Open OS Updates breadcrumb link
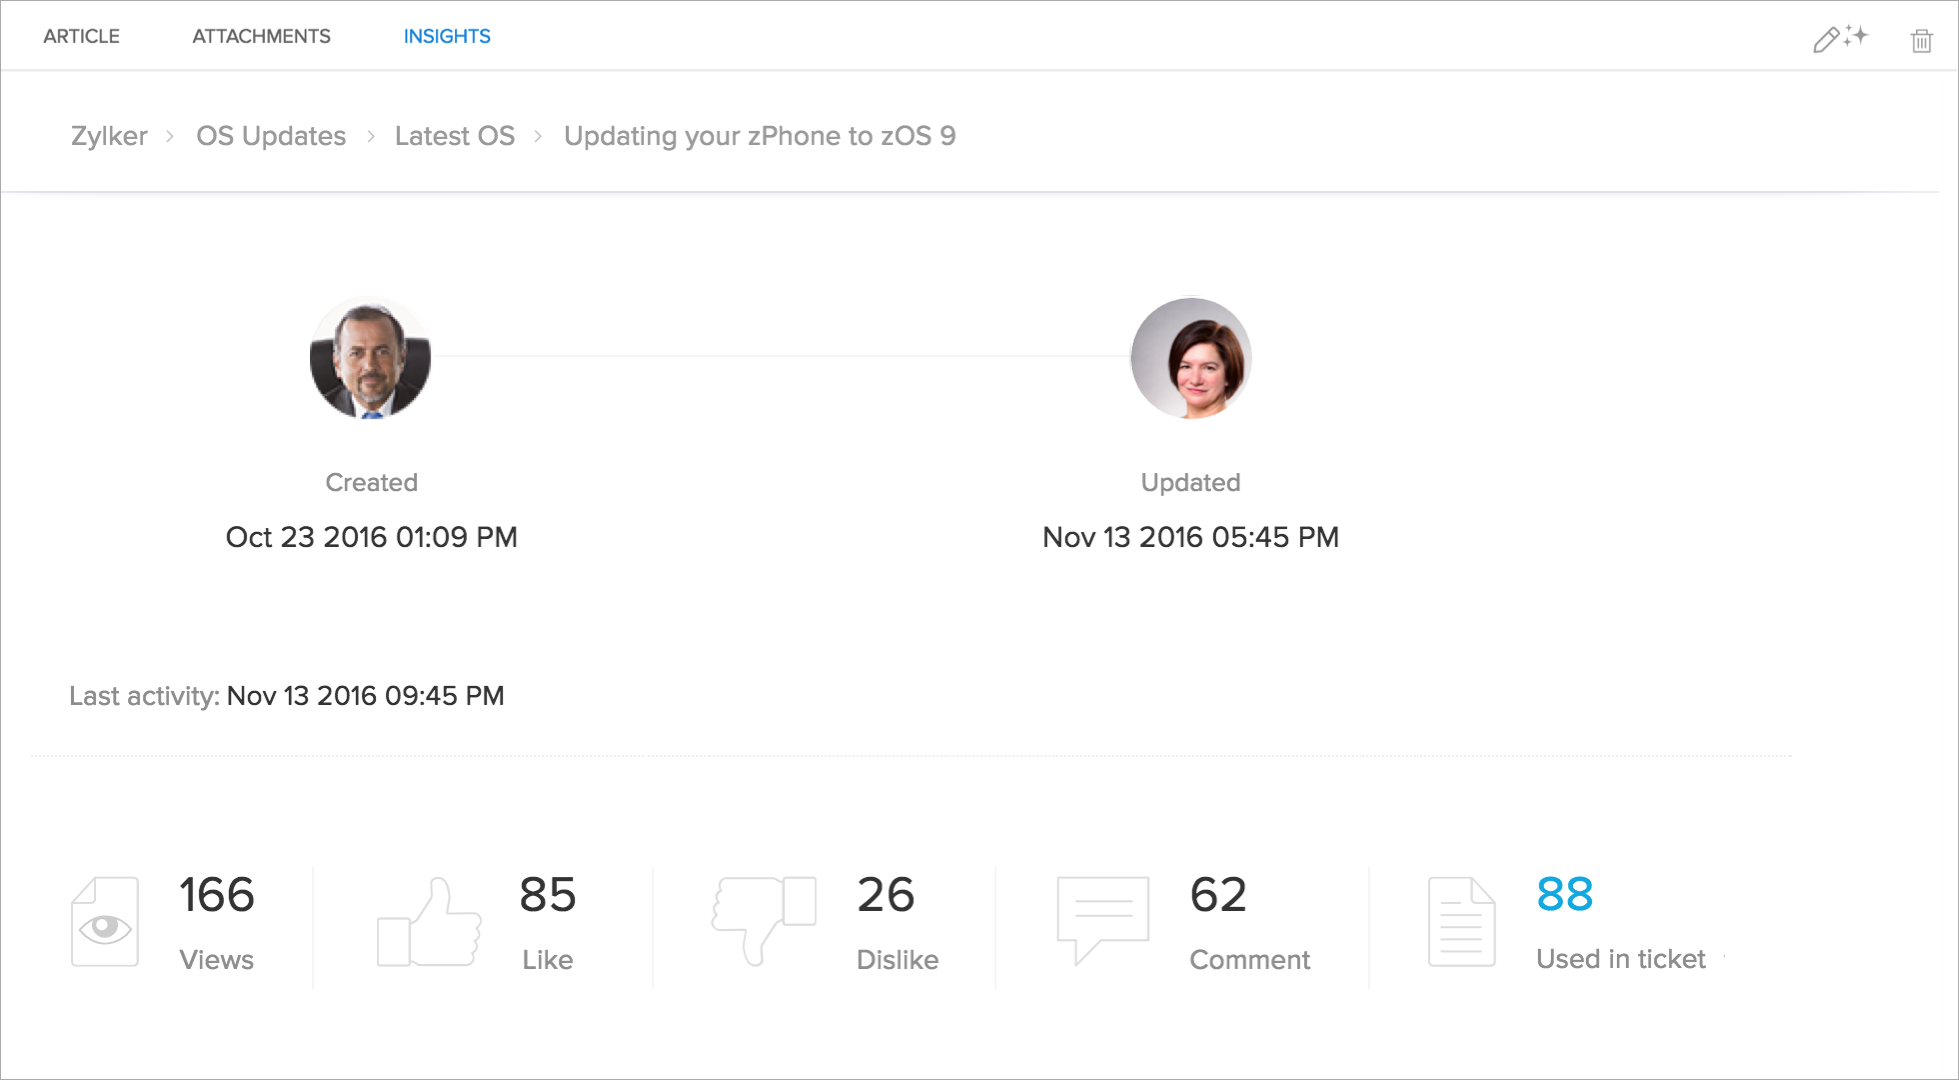The width and height of the screenshot is (1959, 1080). (271, 136)
